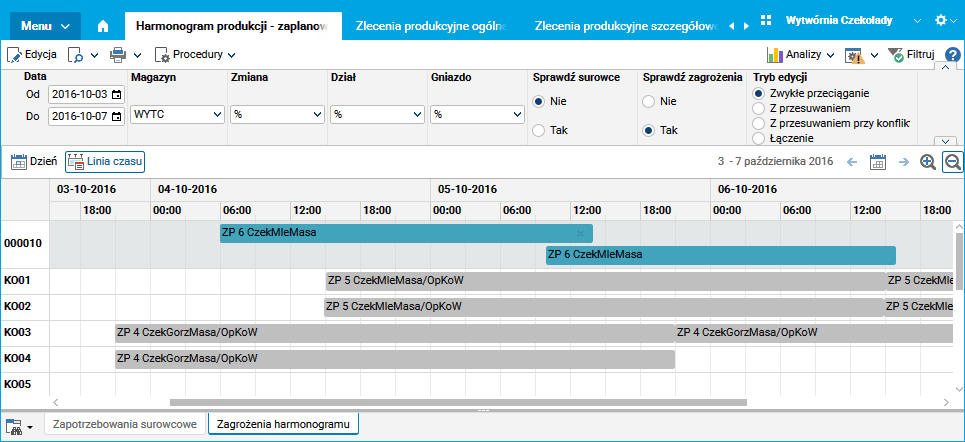Set Sprawdź surowce to Tak

click(539, 131)
